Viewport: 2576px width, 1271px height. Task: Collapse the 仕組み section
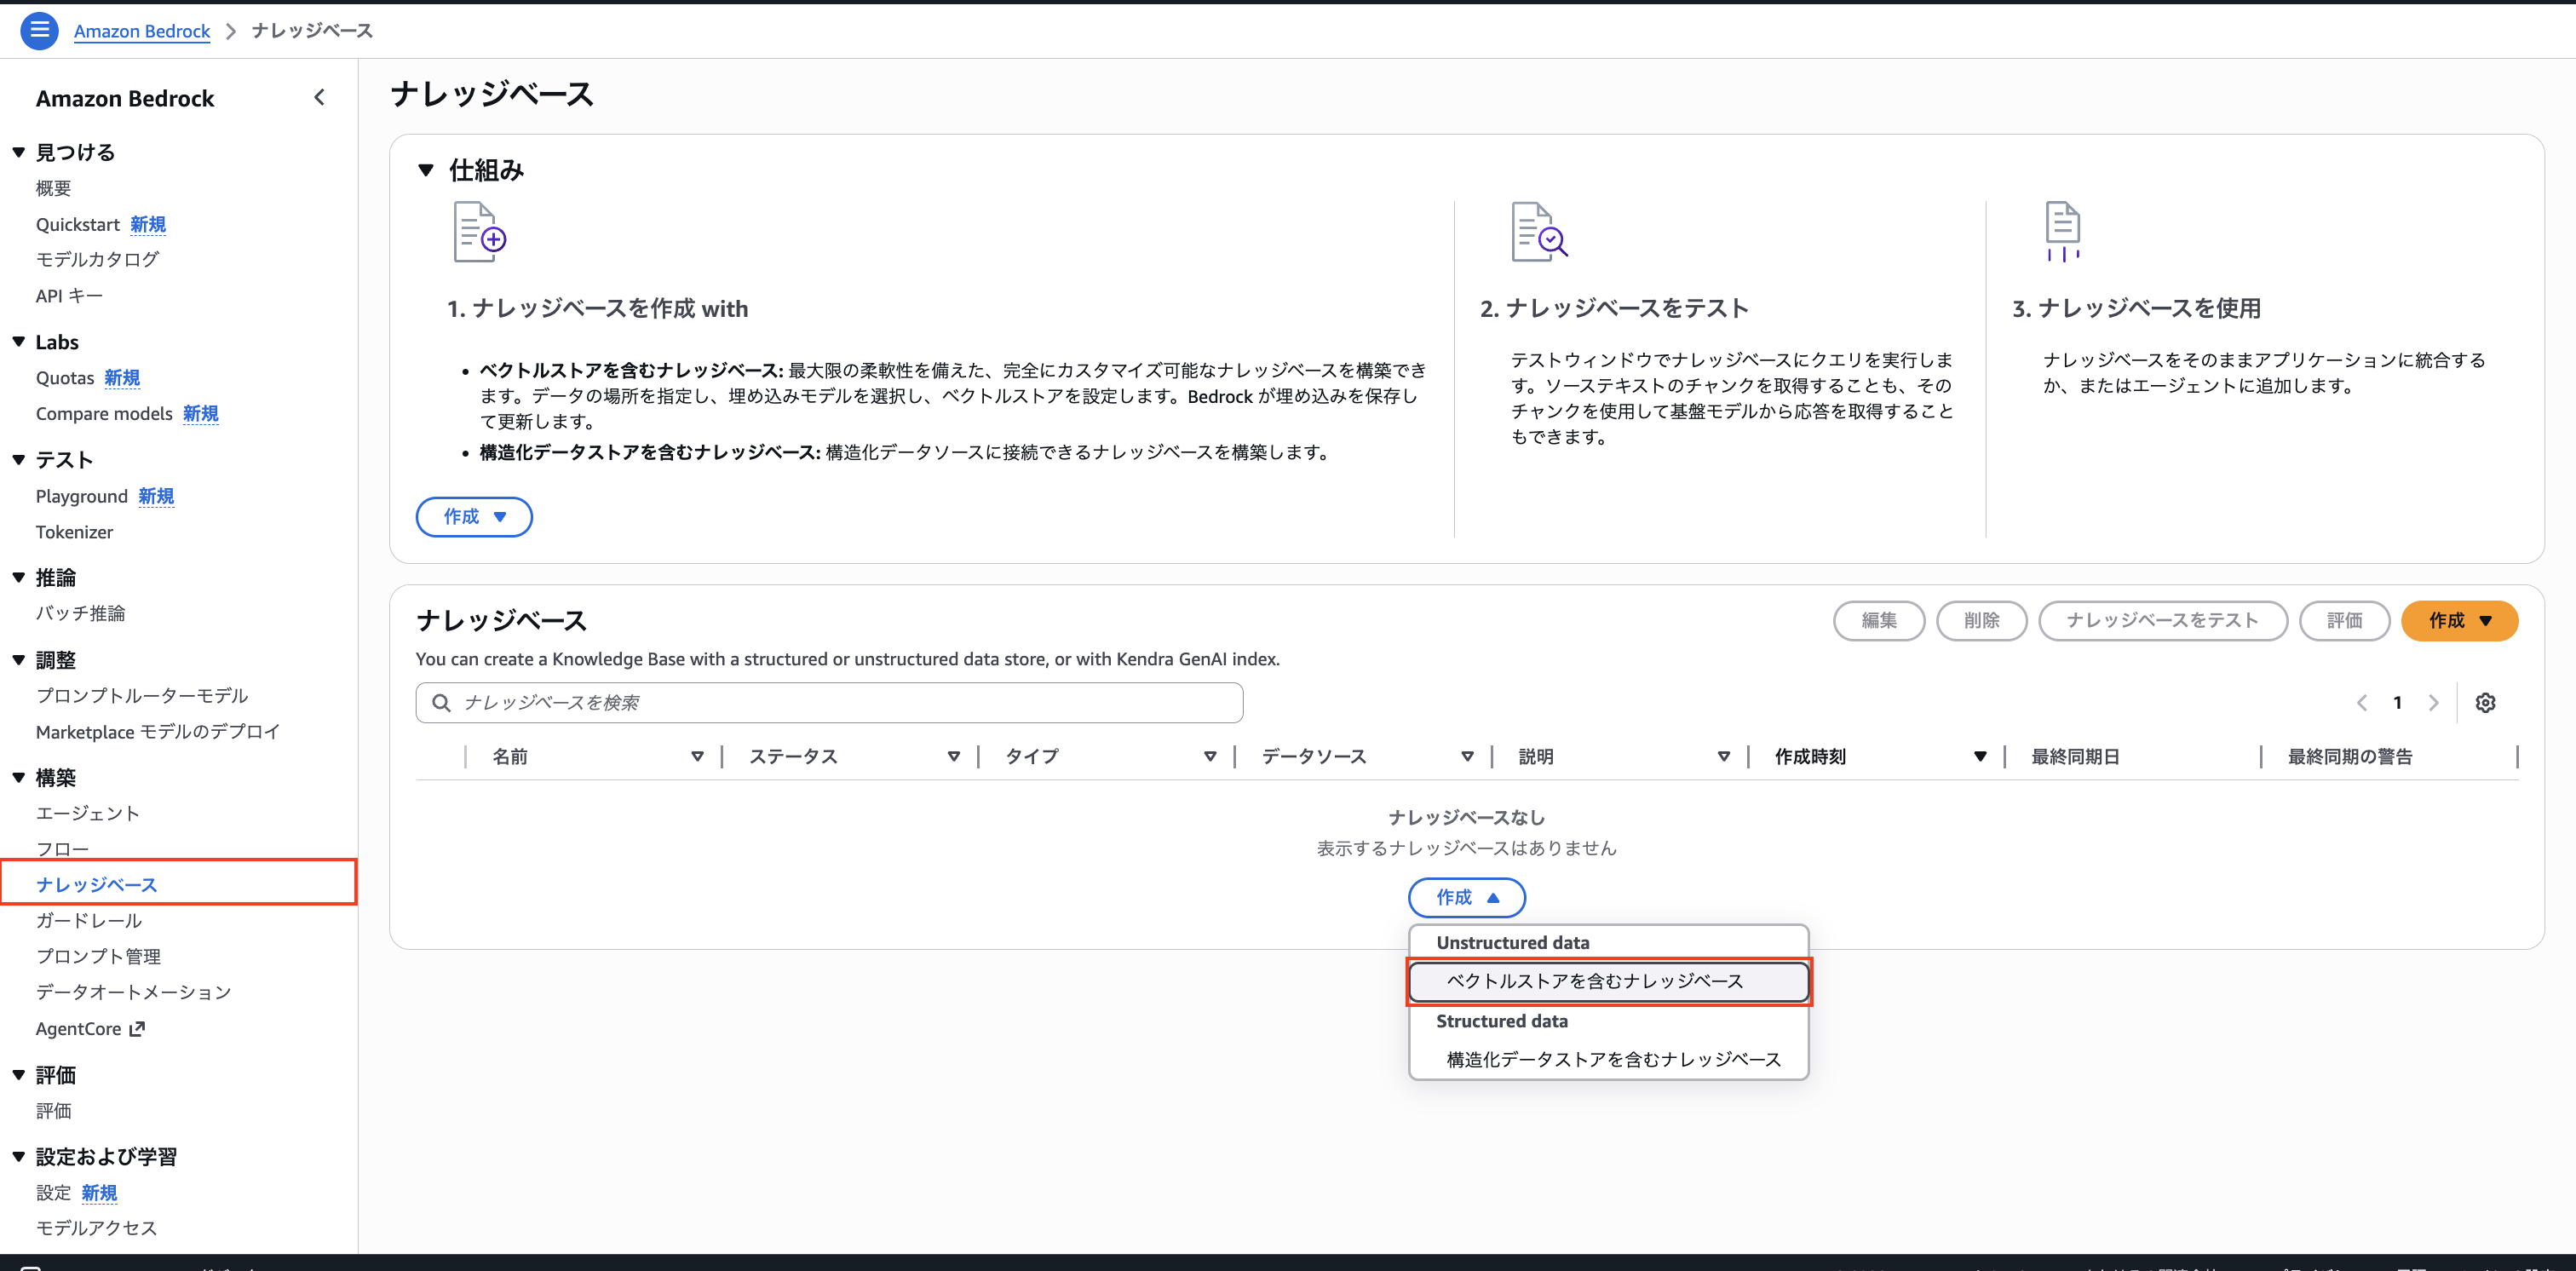(425, 170)
